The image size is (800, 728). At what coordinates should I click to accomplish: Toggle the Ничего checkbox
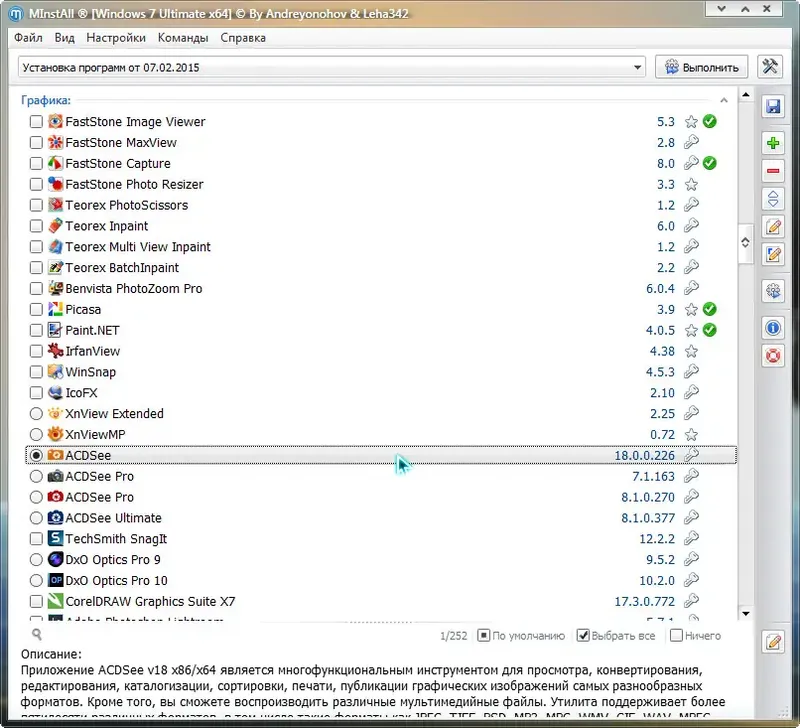click(676, 635)
